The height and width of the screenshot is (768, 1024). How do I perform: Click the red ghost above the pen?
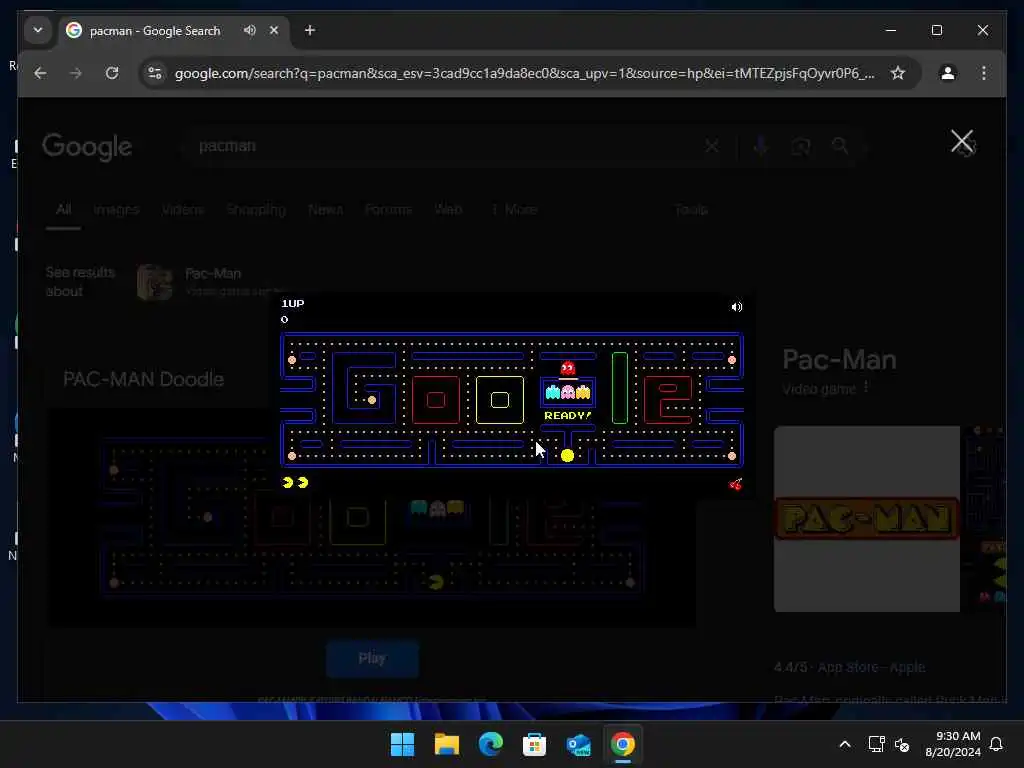coord(568,368)
